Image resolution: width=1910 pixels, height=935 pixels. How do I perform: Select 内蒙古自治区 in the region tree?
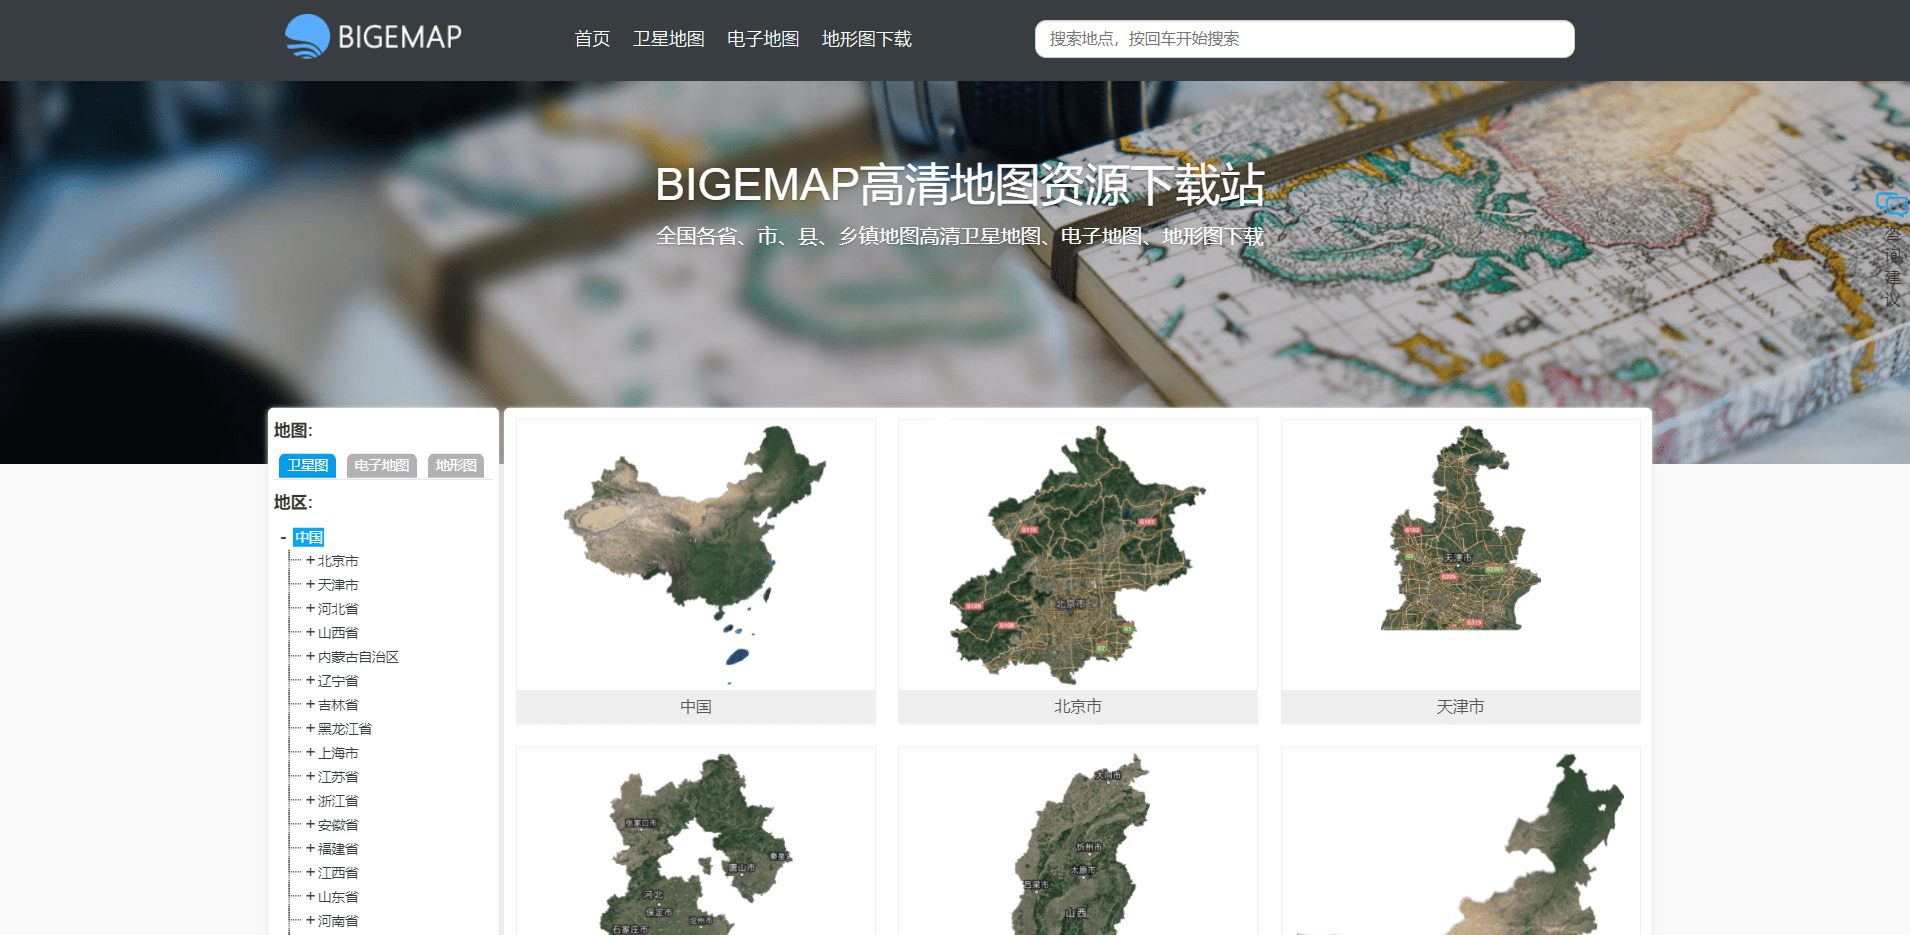tap(358, 657)
